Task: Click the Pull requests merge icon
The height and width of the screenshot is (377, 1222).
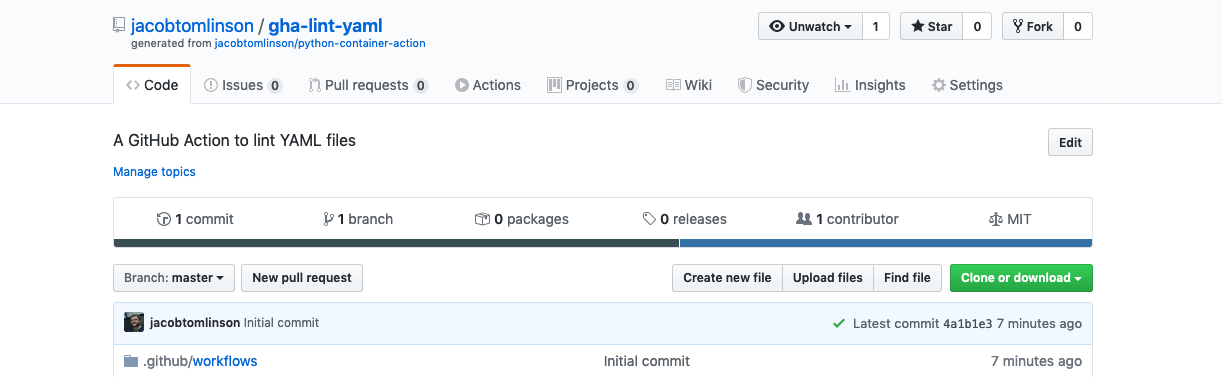Action: (x=314, y=86)
